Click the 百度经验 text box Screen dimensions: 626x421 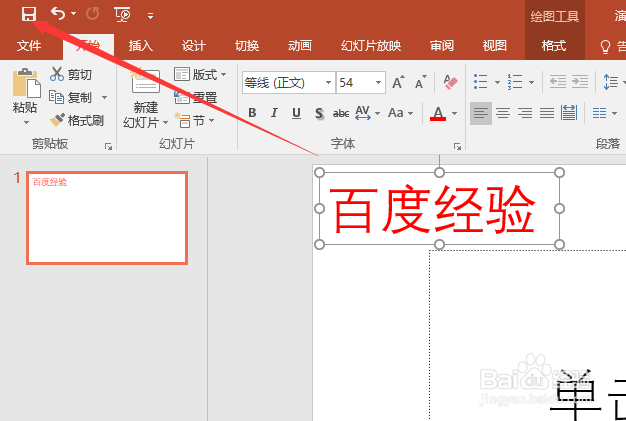439,208
